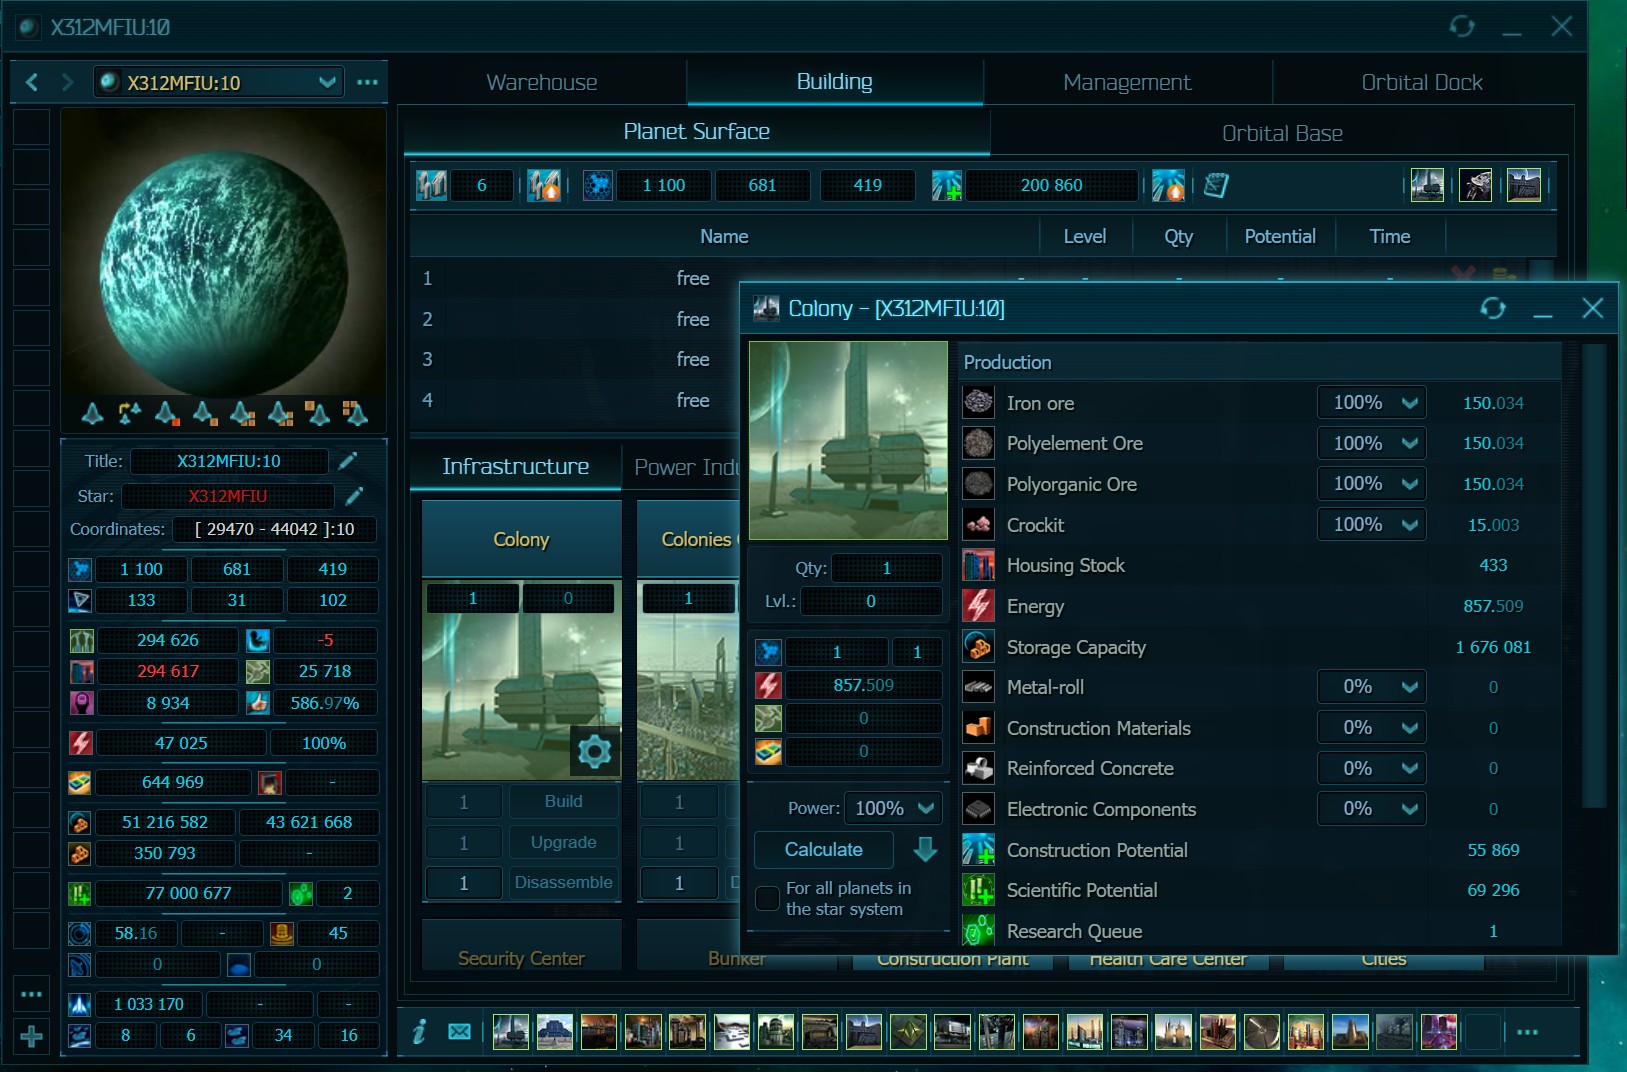The image size is (1627, 1072).
Task: Click the Disassemble button under Colony
Action: coord(563,882)
